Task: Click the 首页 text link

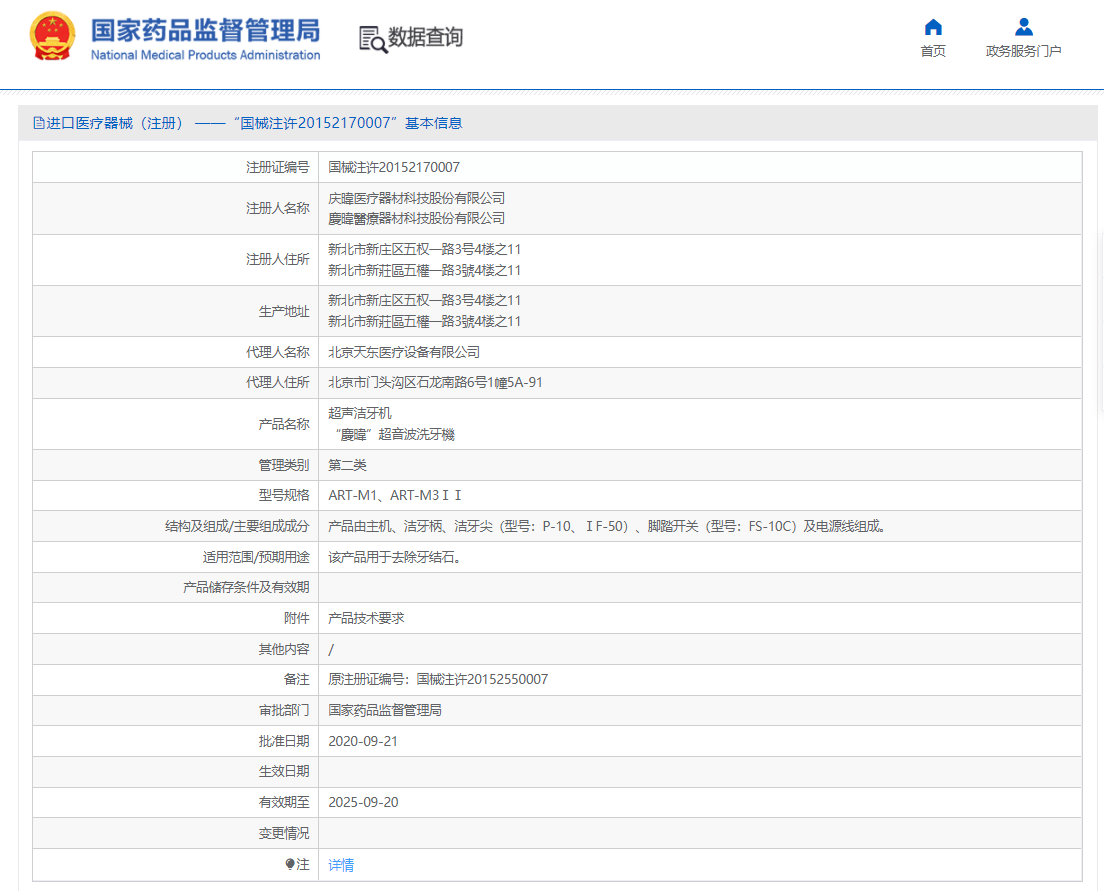Action: click(933, 51)
